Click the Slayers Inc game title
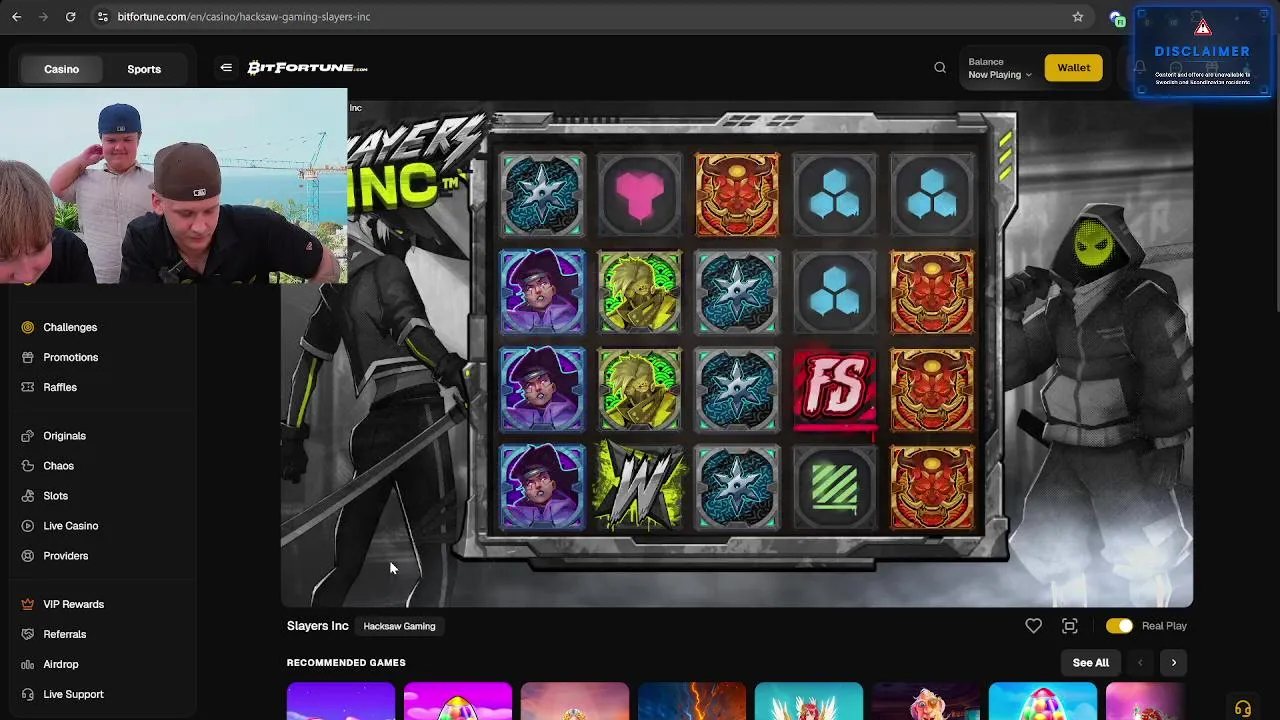 317,626
